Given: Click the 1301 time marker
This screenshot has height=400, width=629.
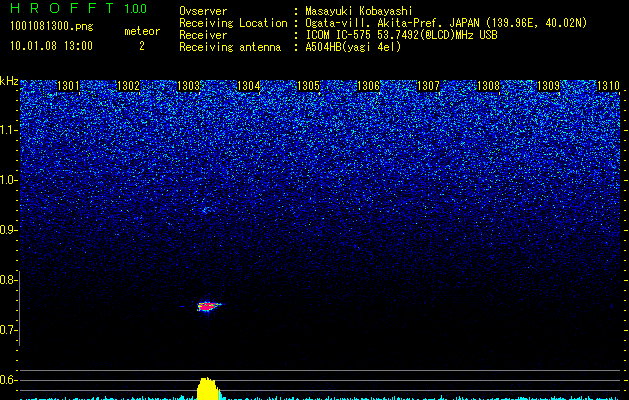Looking at the screenshot, I should tap(68, 86).
